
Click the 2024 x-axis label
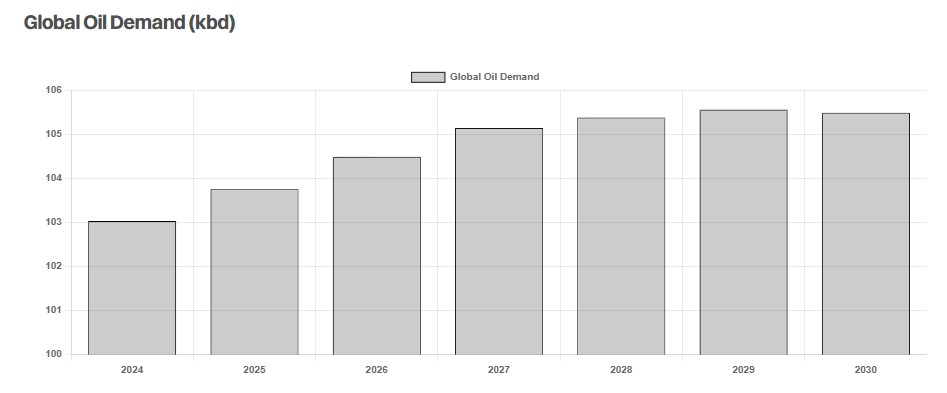pyautogui.click(x=132, y=370)
